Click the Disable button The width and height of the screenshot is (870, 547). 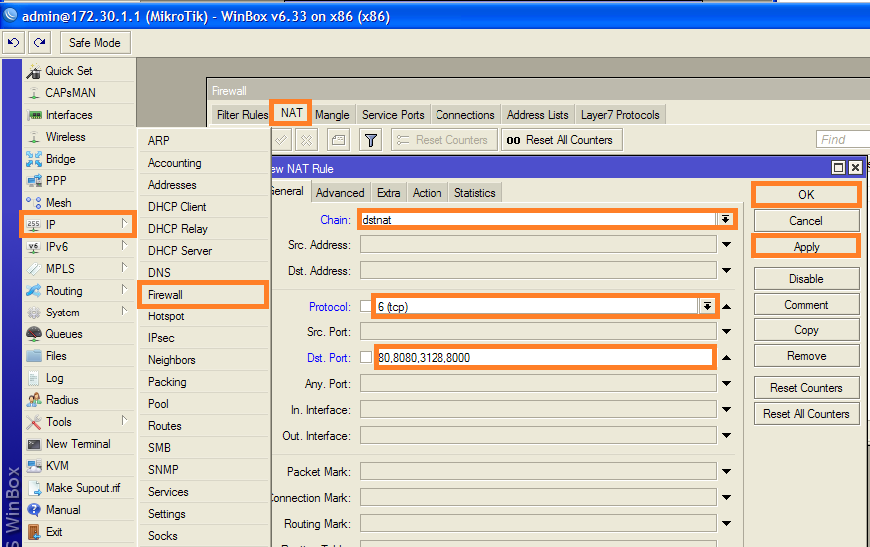pyautogui.click(x=806, y=279)
